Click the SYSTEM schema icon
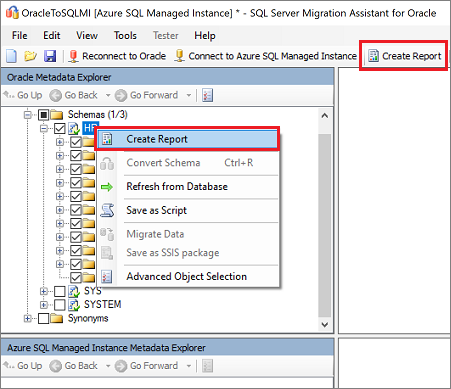 coord(74,305)
